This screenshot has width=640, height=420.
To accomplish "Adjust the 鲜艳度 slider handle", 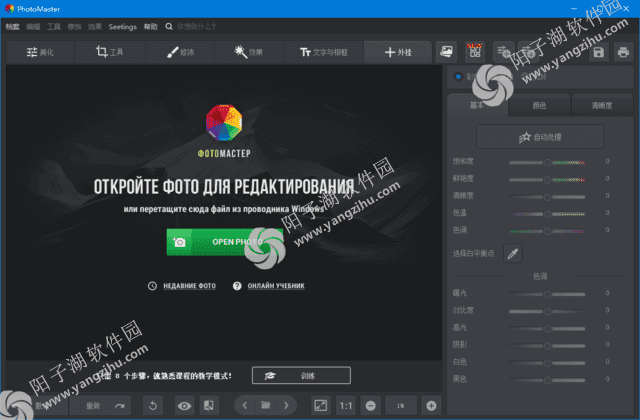I will tap(547, 179).
